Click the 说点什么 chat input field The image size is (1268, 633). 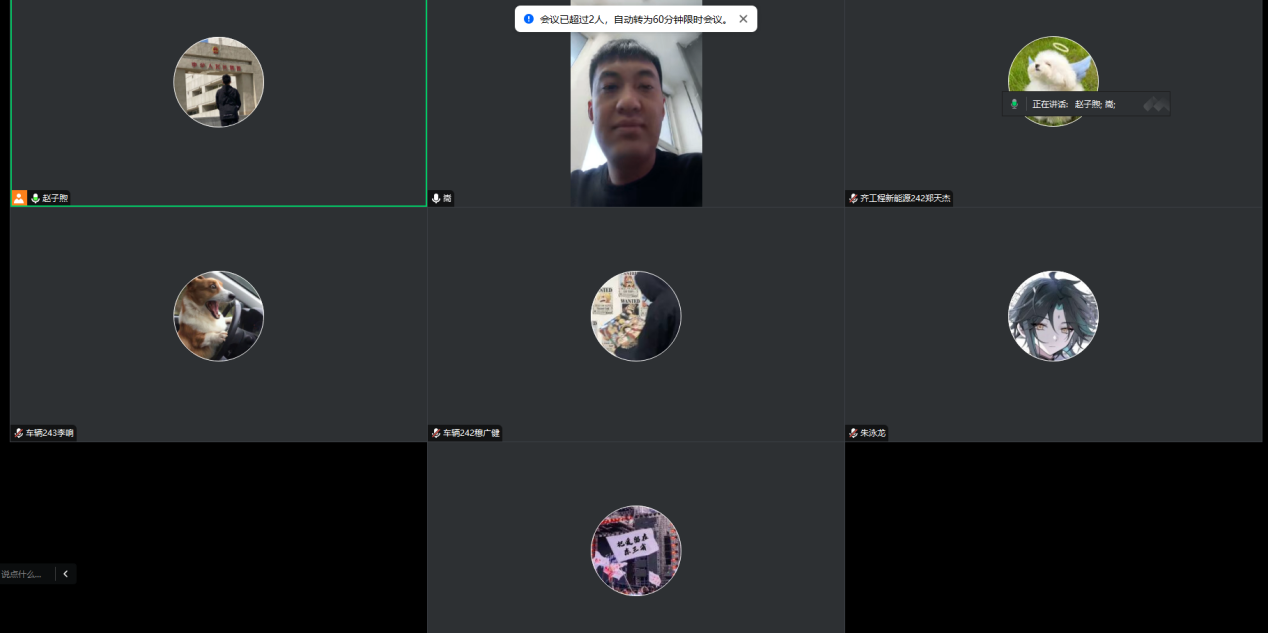pyautogui.click(x=23, y=574)
